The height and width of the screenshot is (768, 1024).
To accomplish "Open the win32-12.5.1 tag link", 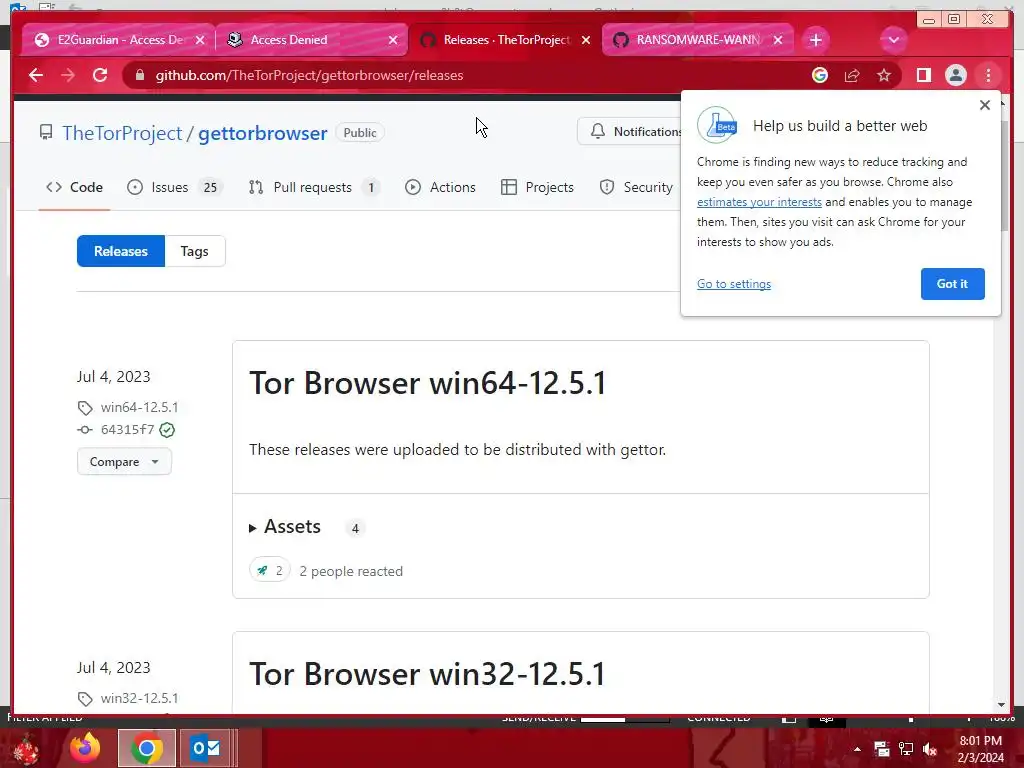I will tap(139, 698).
